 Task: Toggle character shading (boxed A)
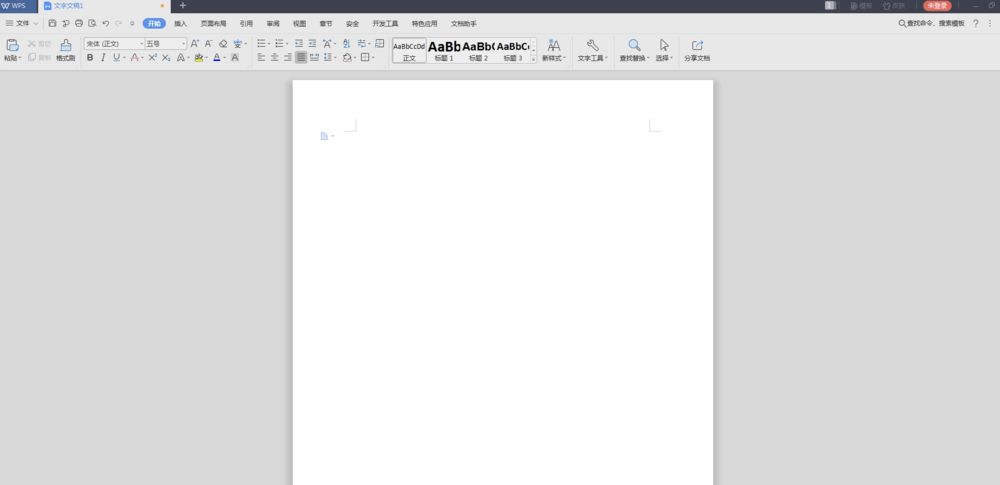point(235,57)
